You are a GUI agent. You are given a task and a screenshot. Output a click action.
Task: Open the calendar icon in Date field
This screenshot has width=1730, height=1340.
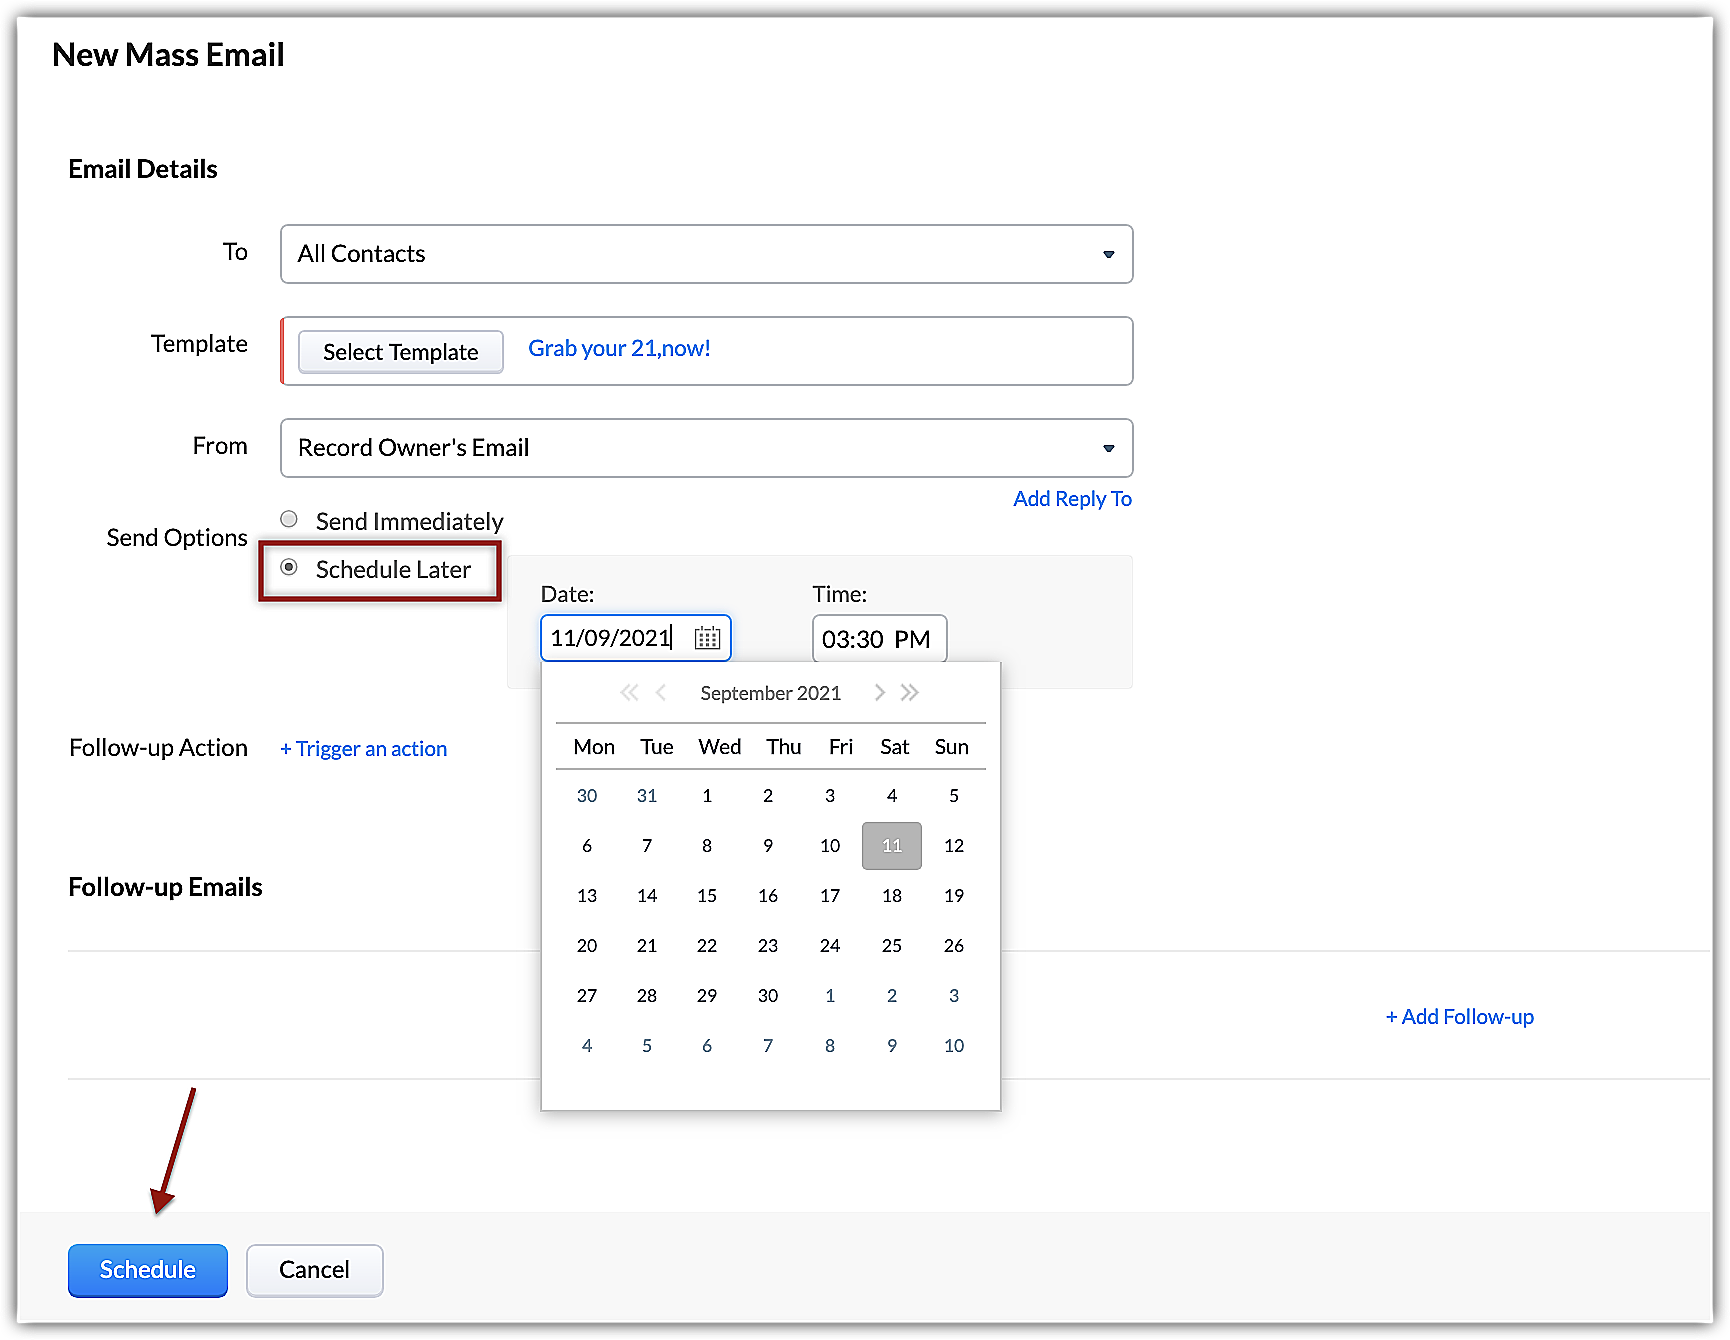click(x=707, y=638)
